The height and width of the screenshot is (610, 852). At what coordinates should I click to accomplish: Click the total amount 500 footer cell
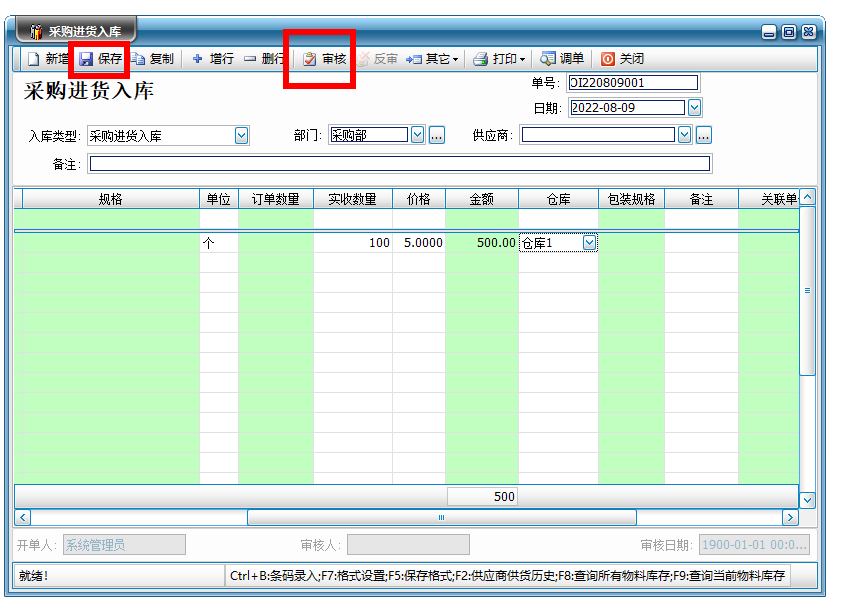(x=482, y=496)
